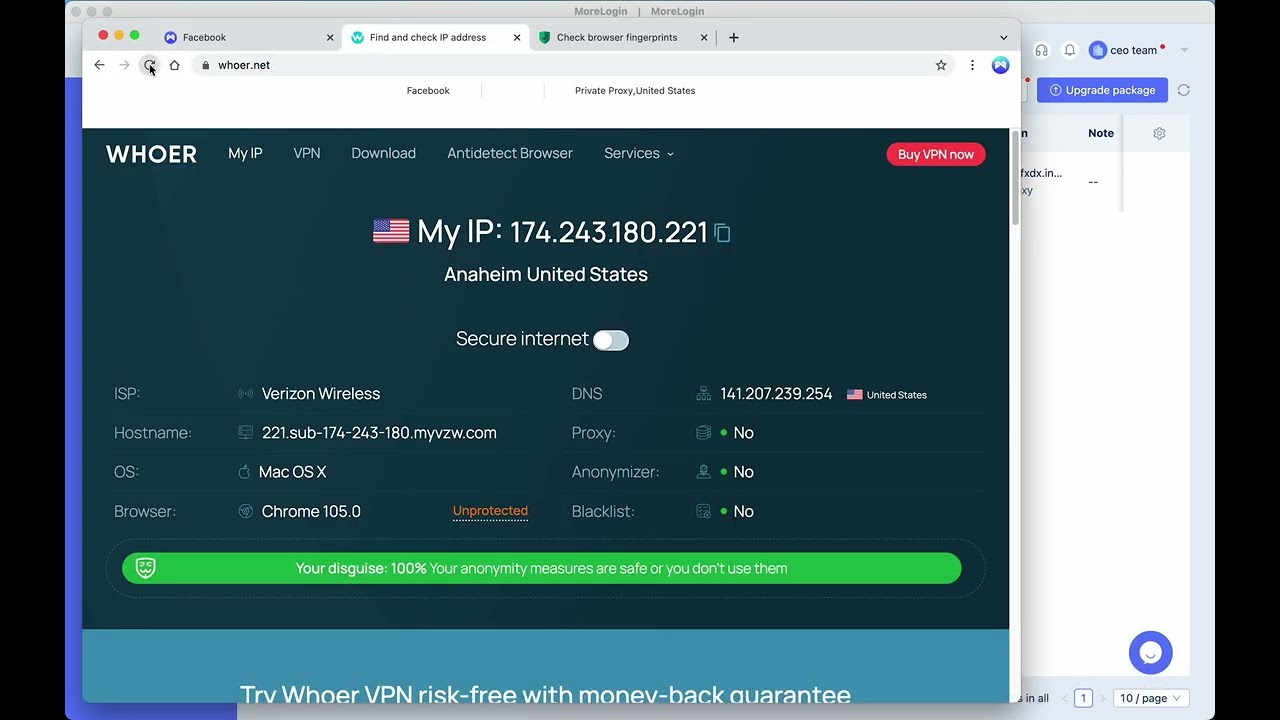Click the page vertical scrollbar

1015,177
